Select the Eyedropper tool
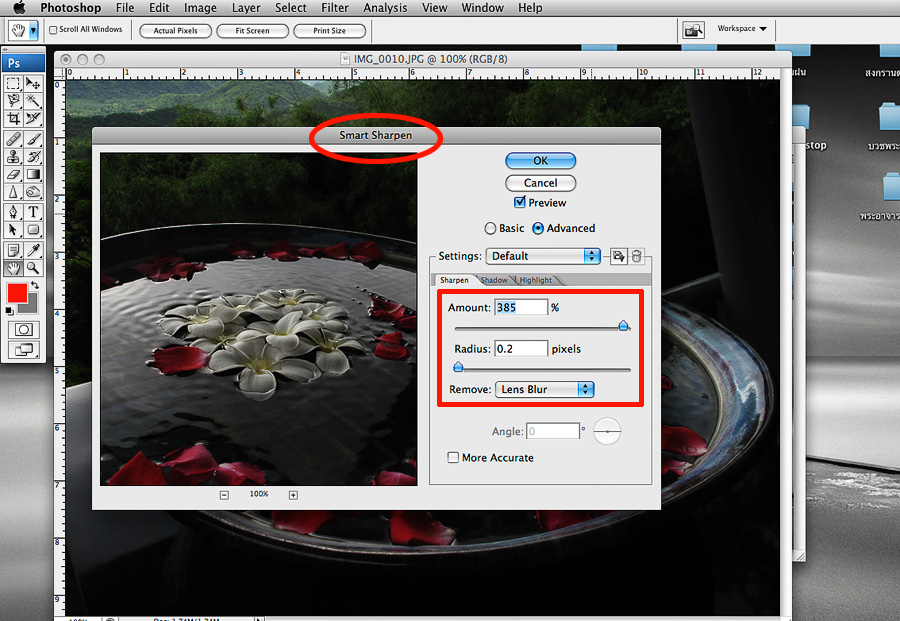Screen dimensions: 900x621 (x=33, y=250)
